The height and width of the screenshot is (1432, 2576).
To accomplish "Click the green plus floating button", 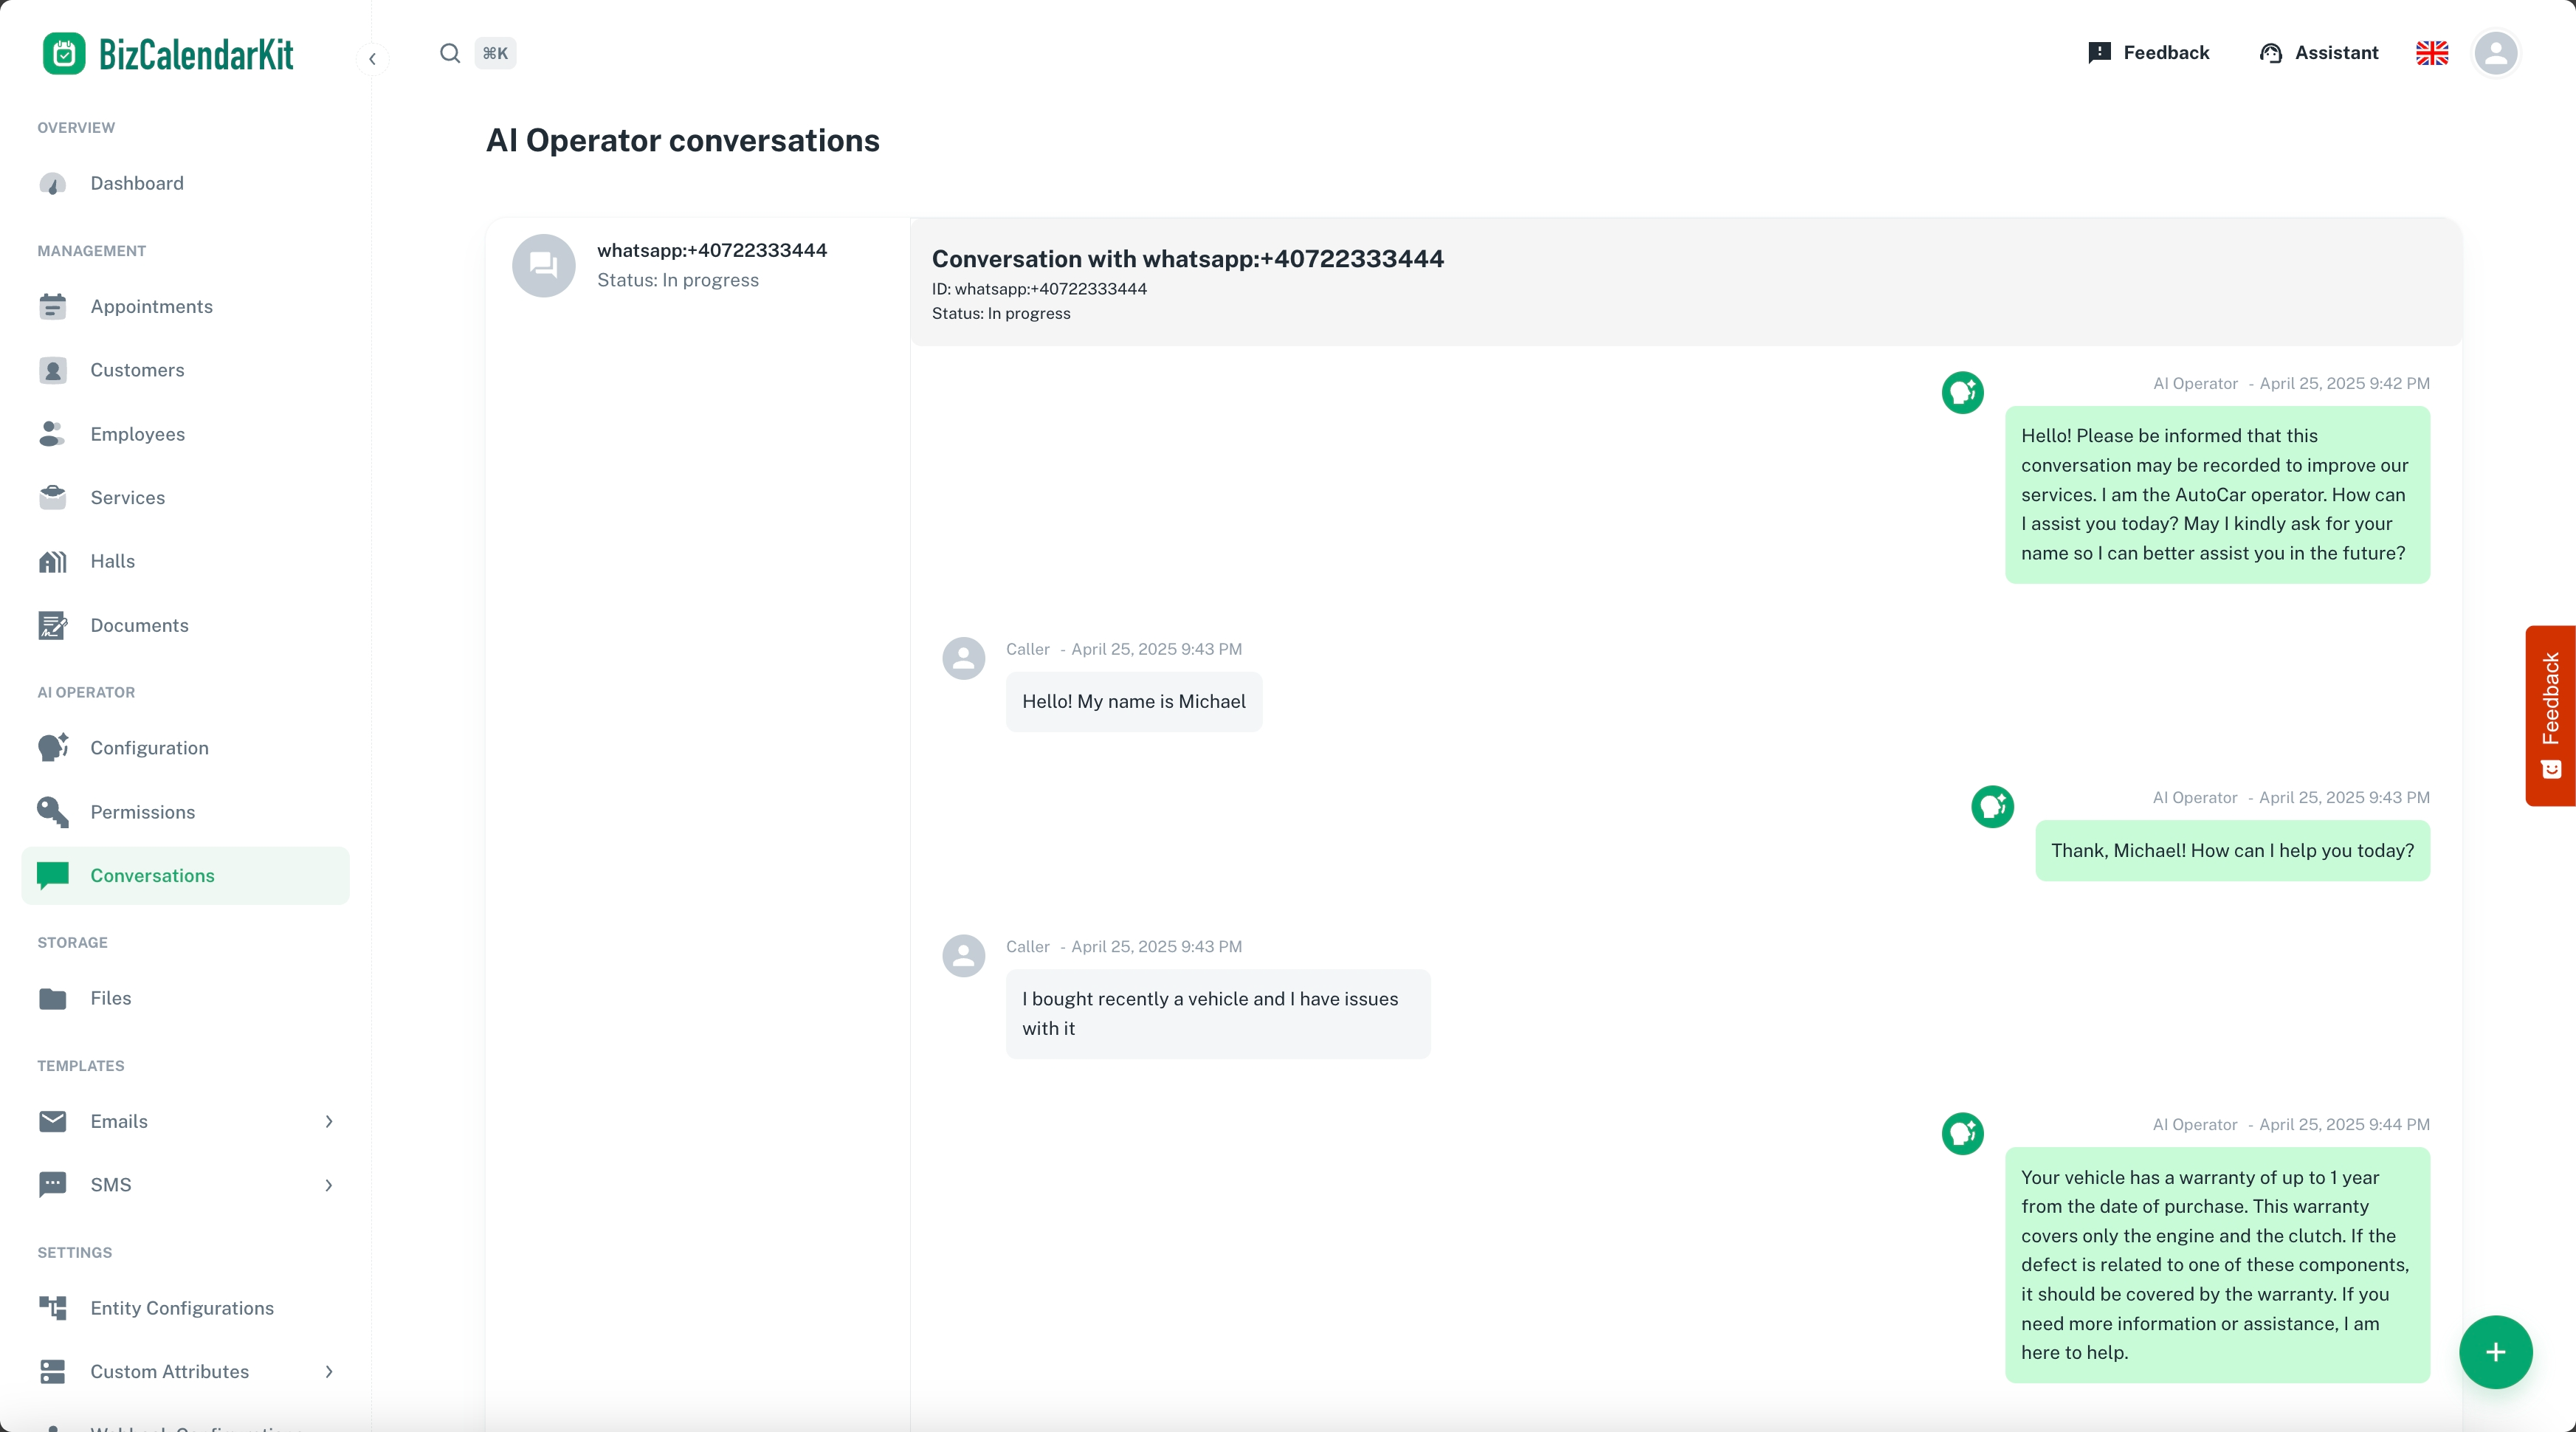I will click(2495, 1352).
